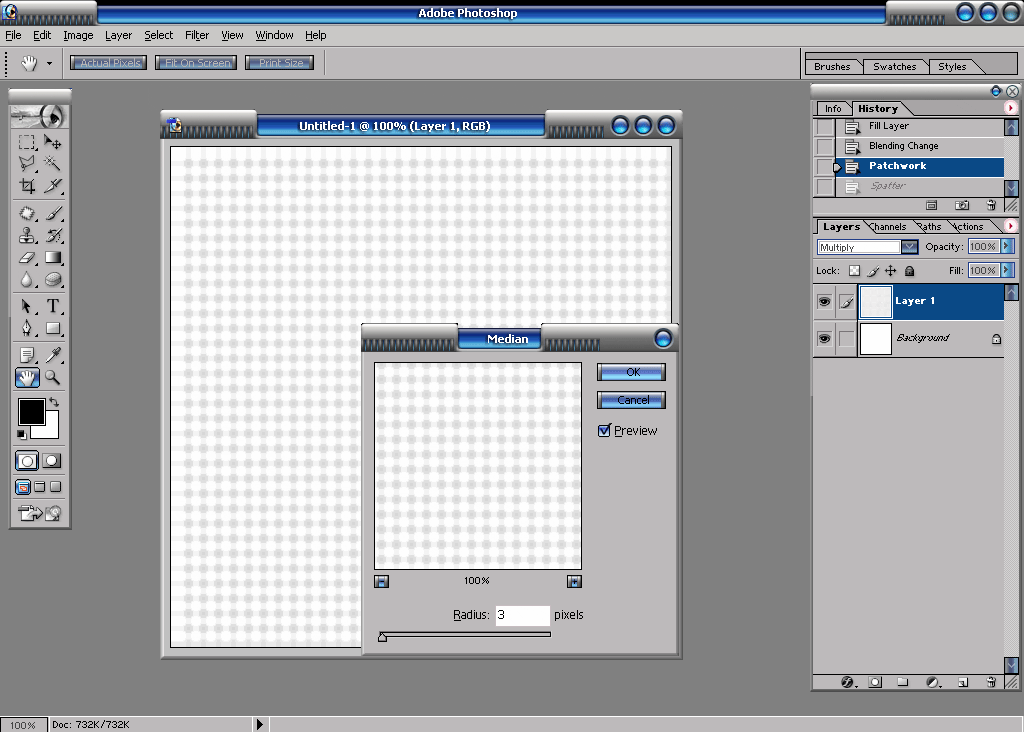Click the Actual Pixels button

click(x=108, y=63)
